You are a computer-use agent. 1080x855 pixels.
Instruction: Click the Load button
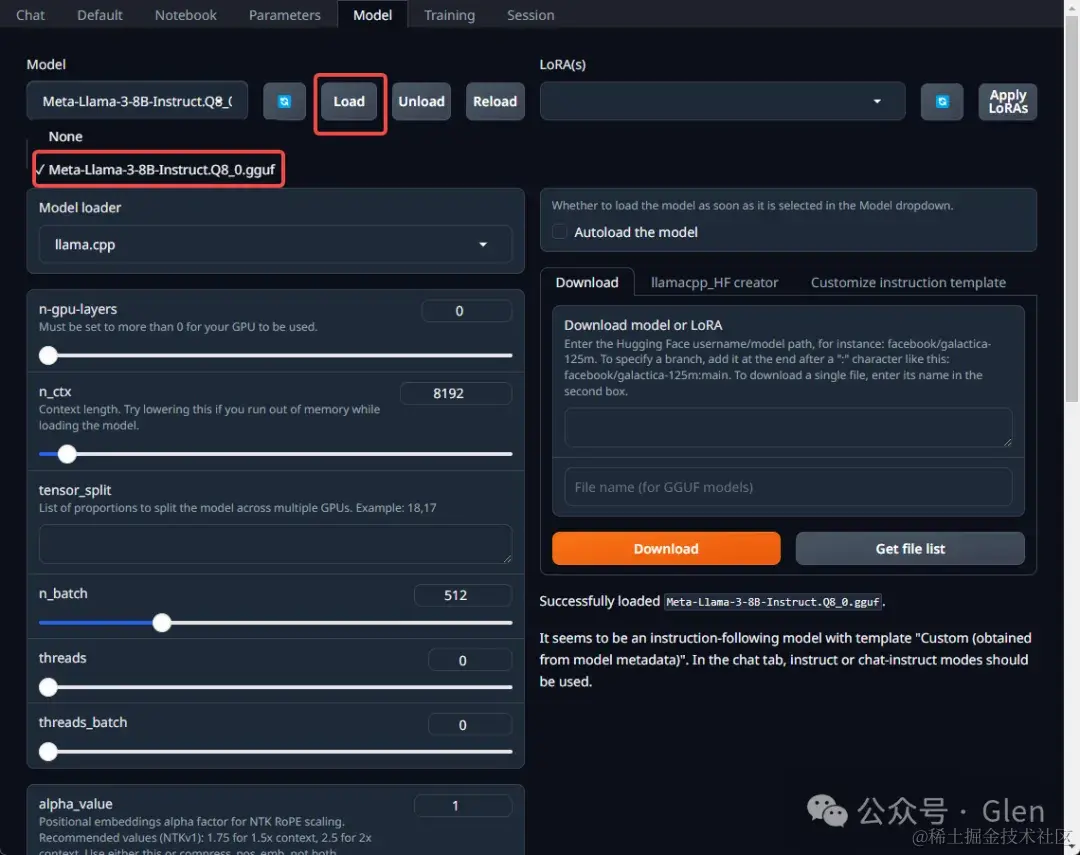click(349, 101)
